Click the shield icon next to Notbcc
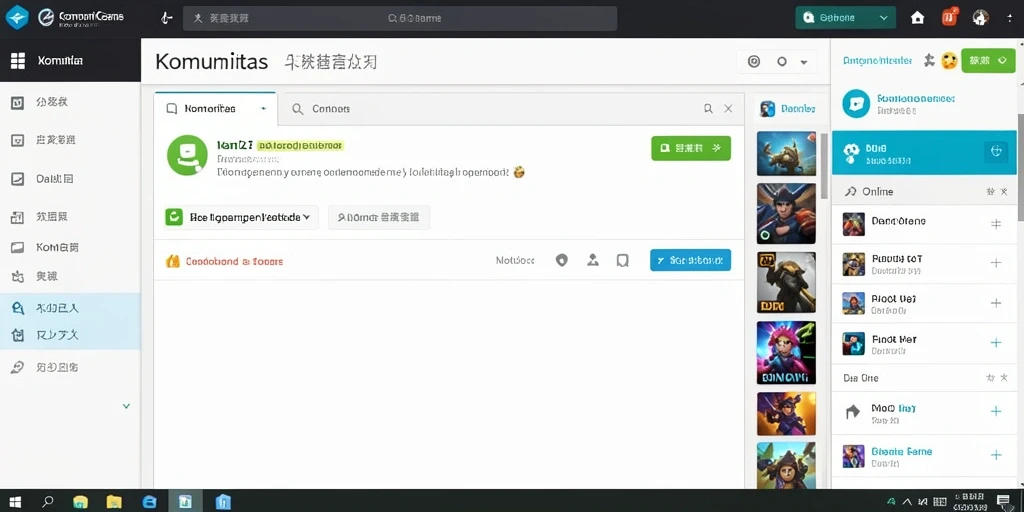This screenshot has width=1024, height=512. tap(562, 261)
